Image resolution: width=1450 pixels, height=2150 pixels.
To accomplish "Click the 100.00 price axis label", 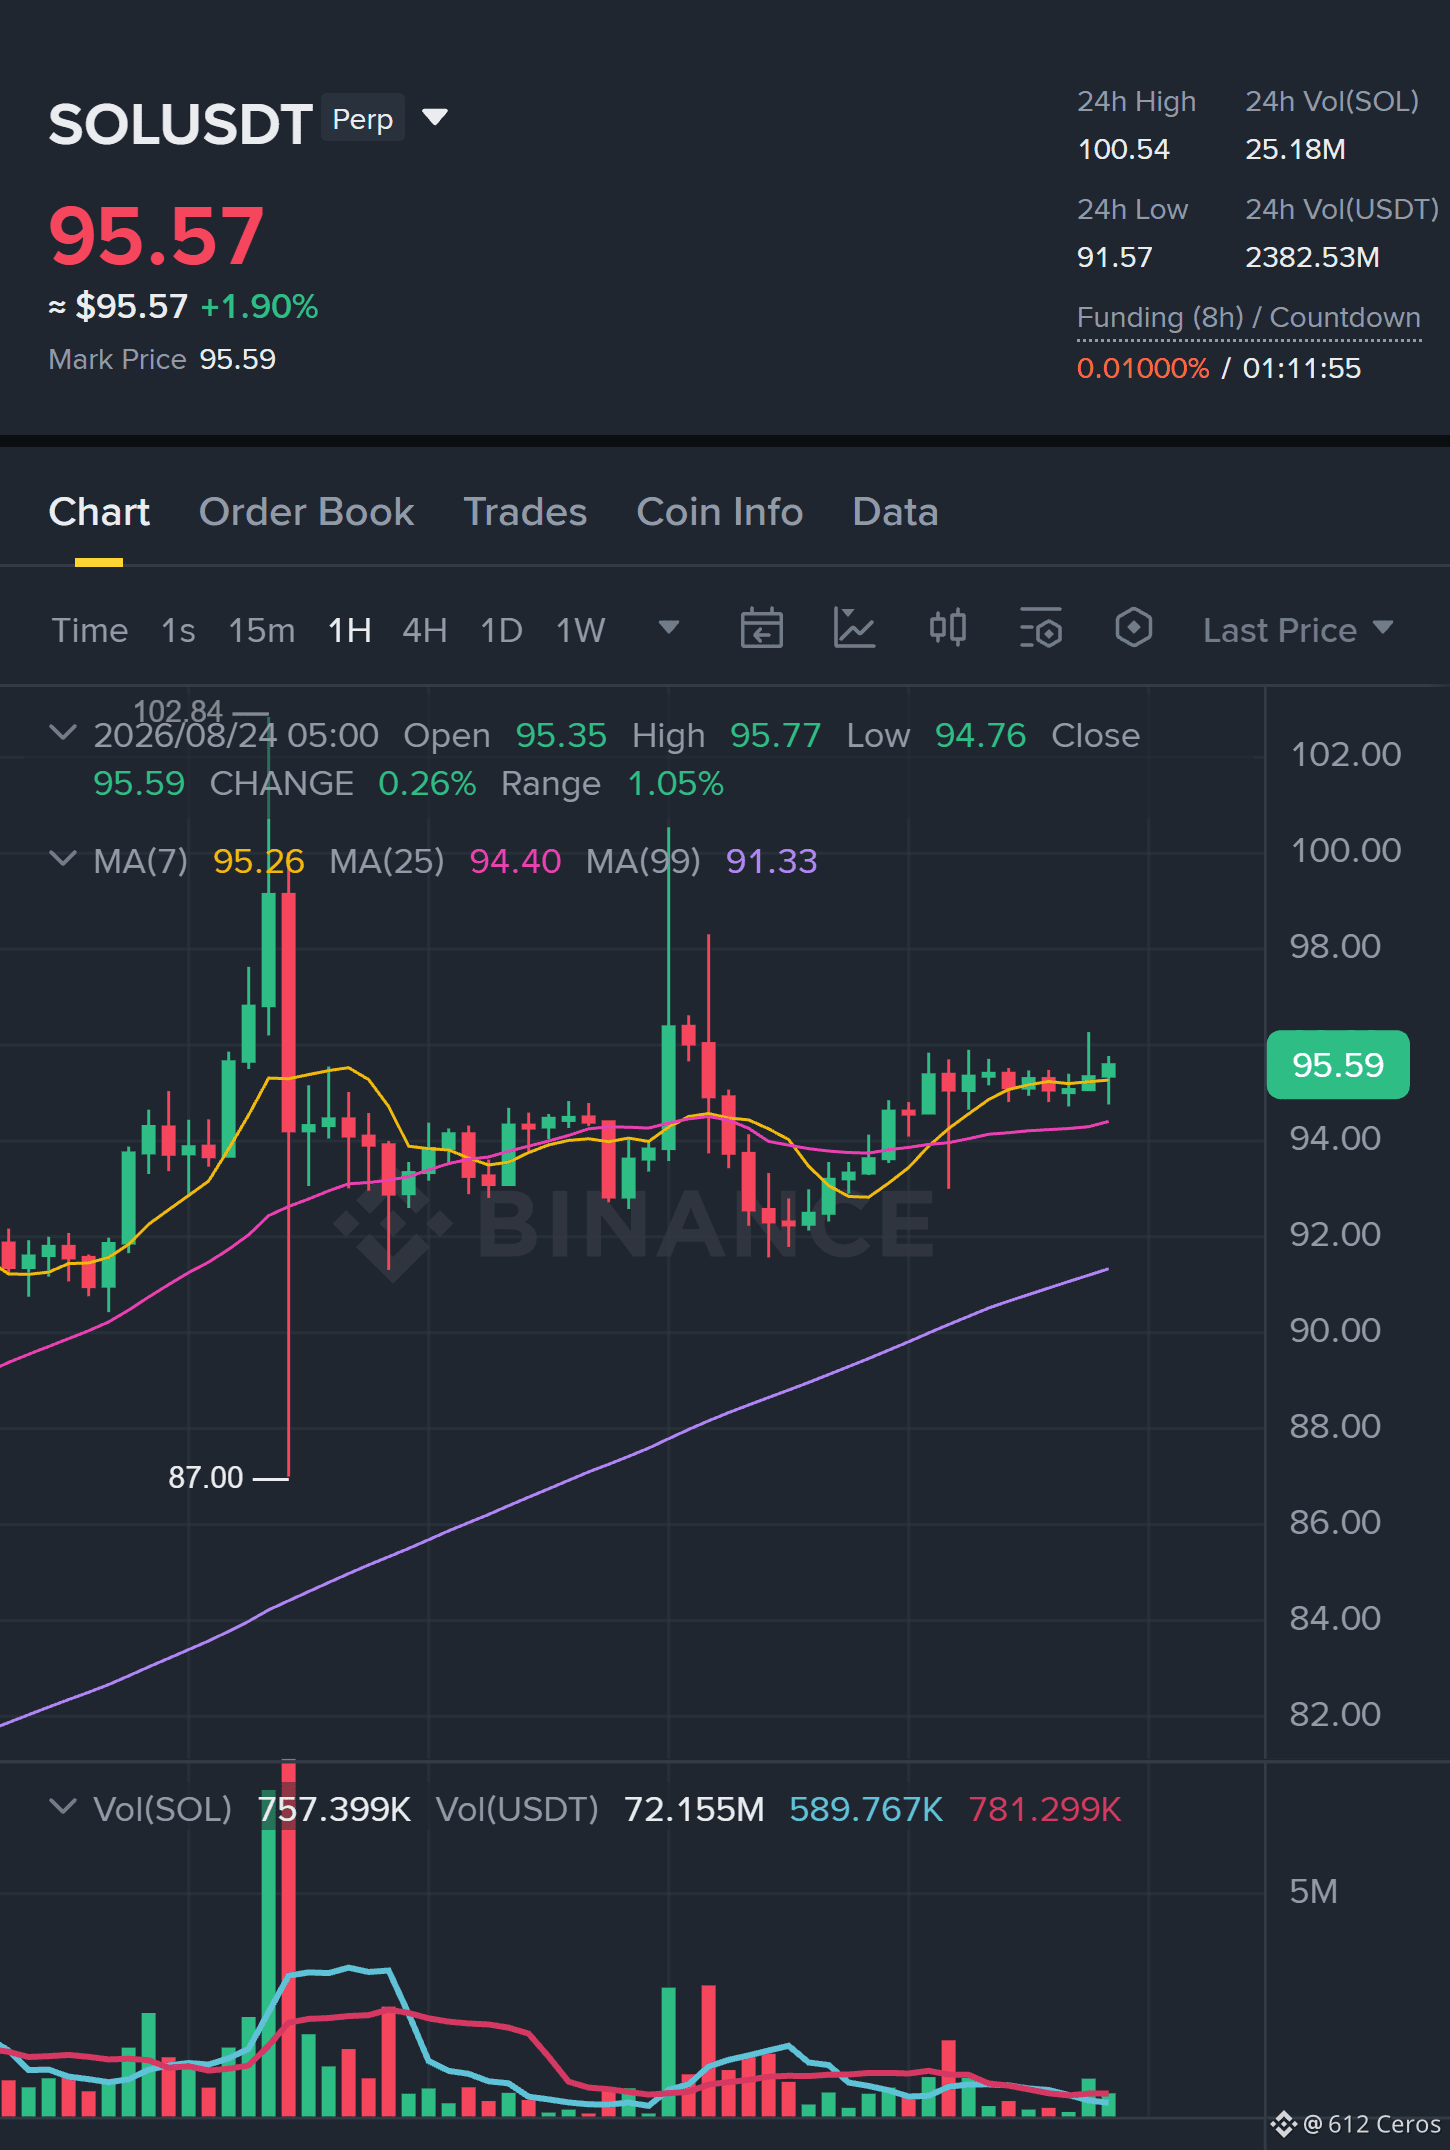I will click(x=1345, y=850).
